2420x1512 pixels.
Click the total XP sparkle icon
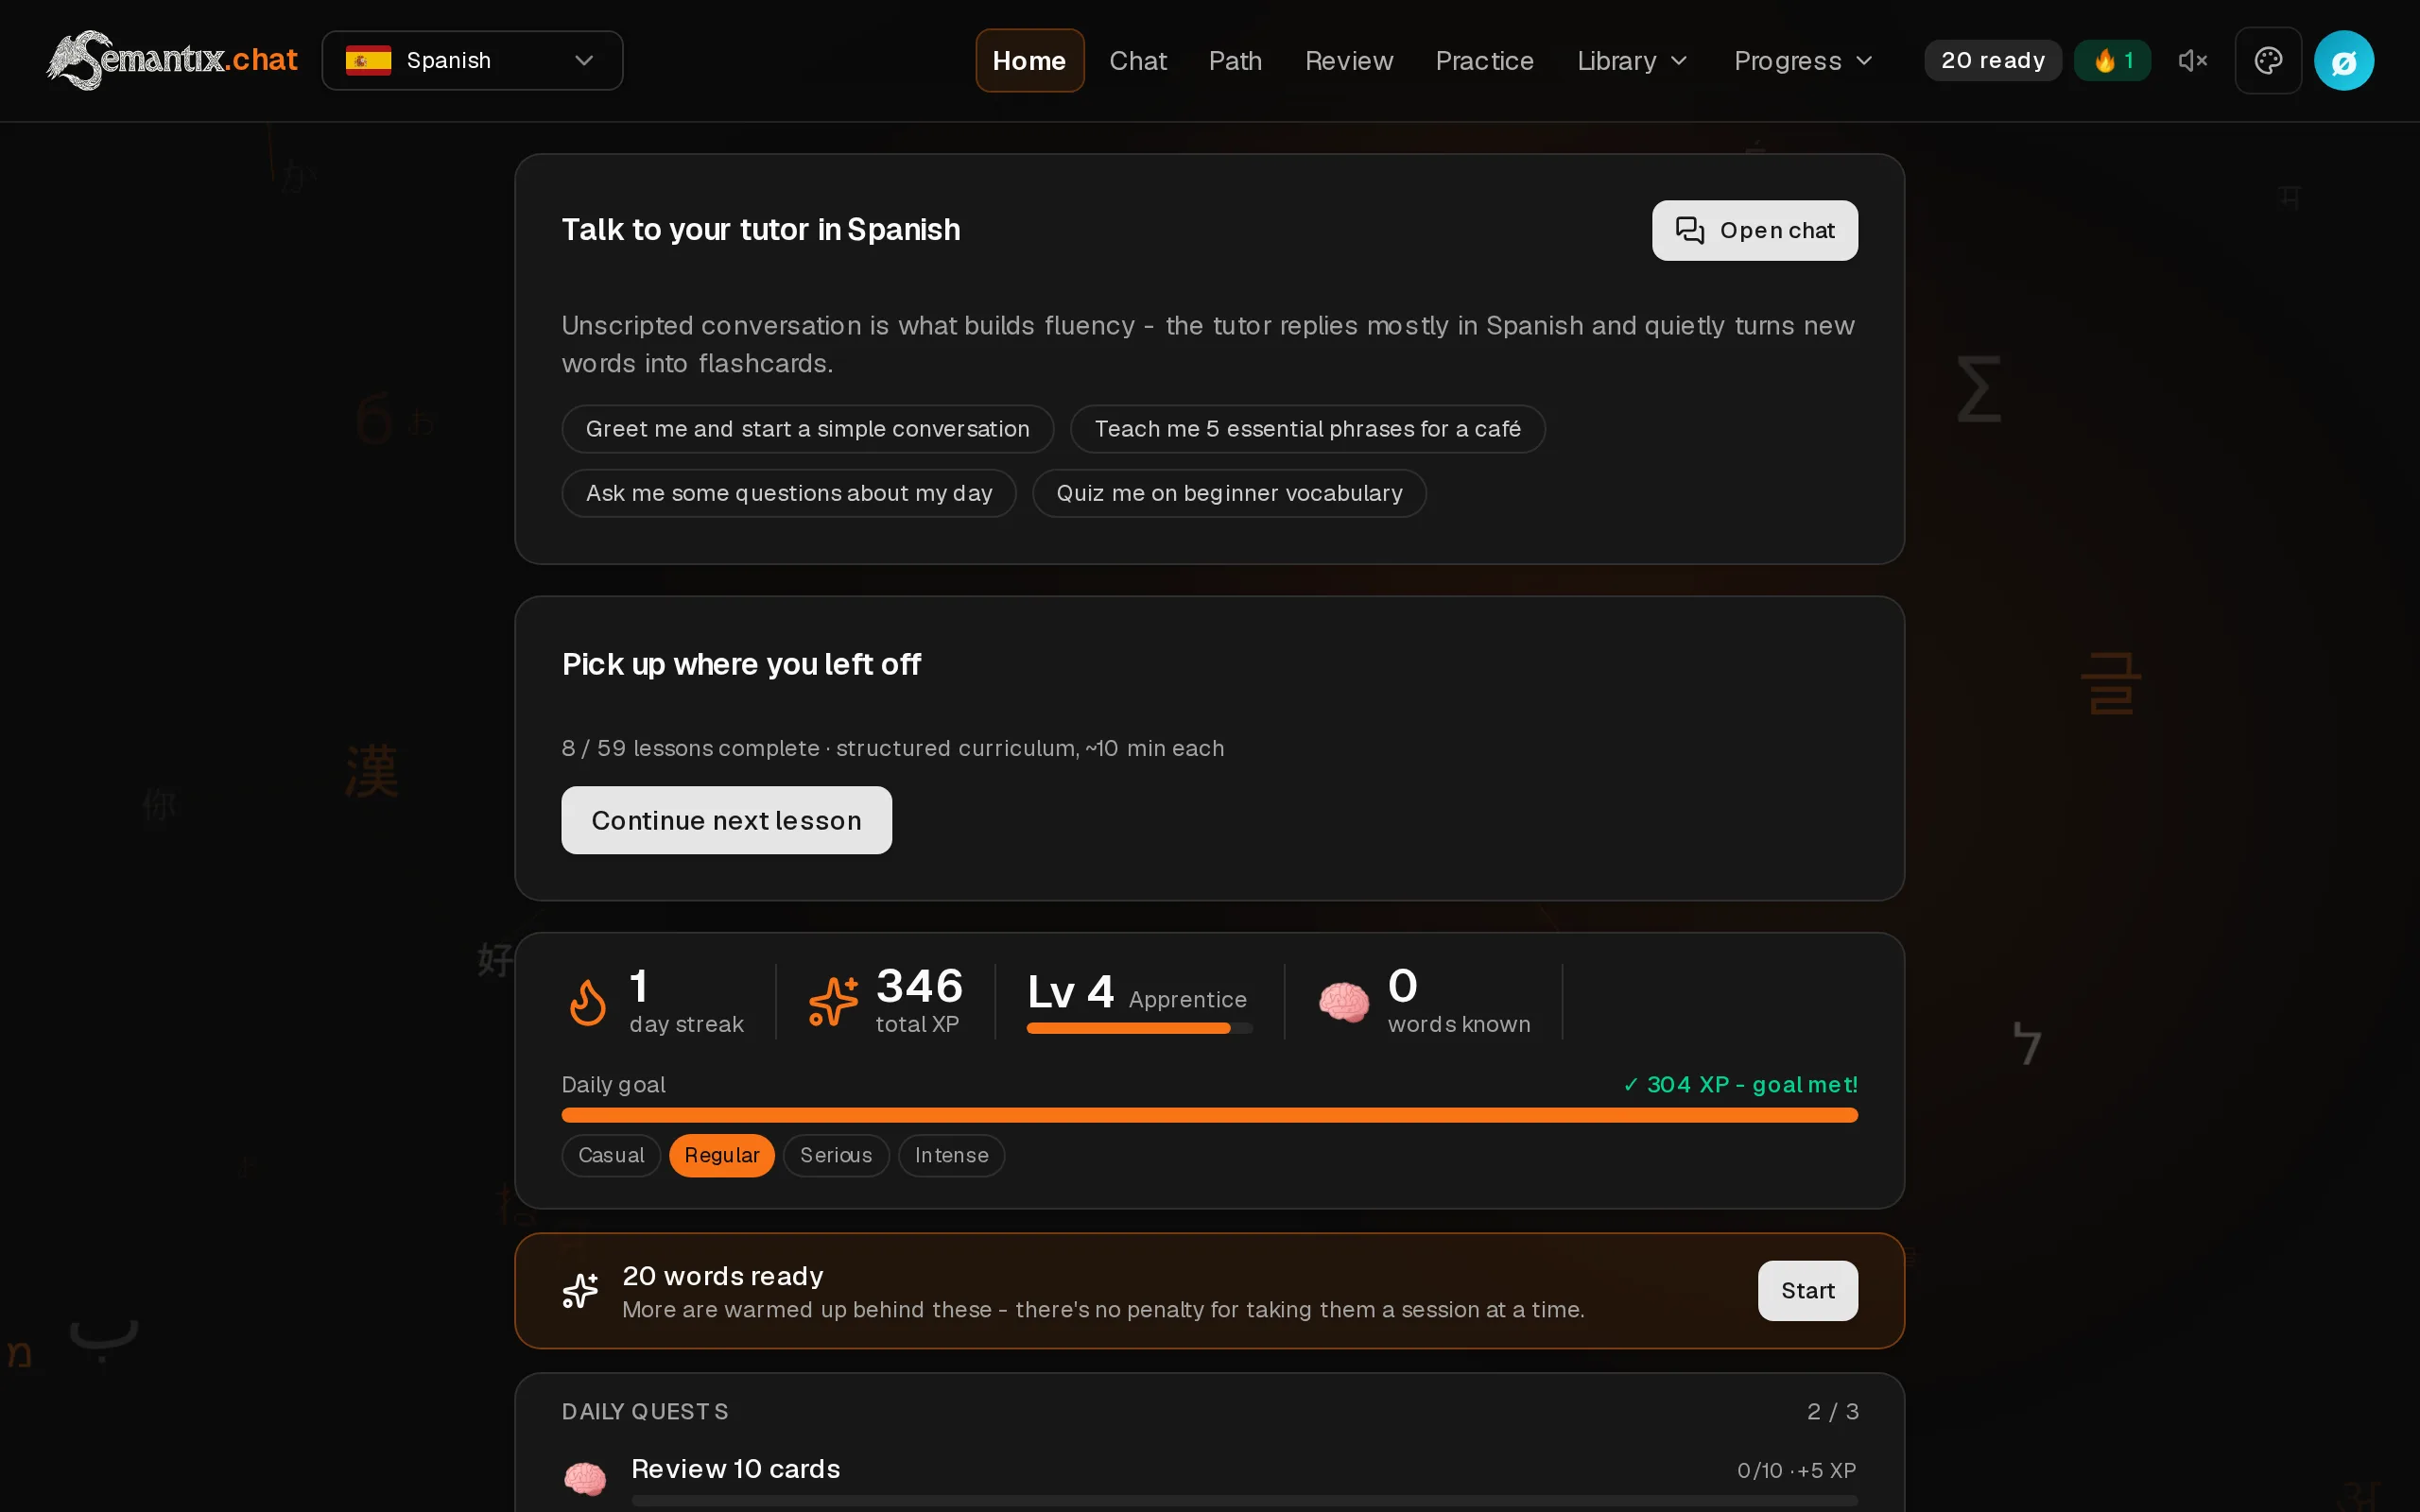833,1001
